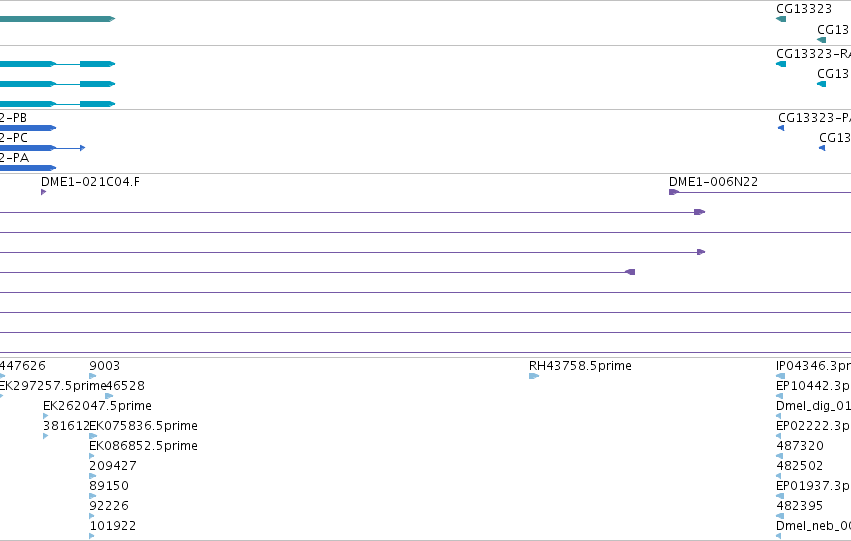Select the Dmel_neb label at bottom right
The image size is (851, 541).
[814, 526]
